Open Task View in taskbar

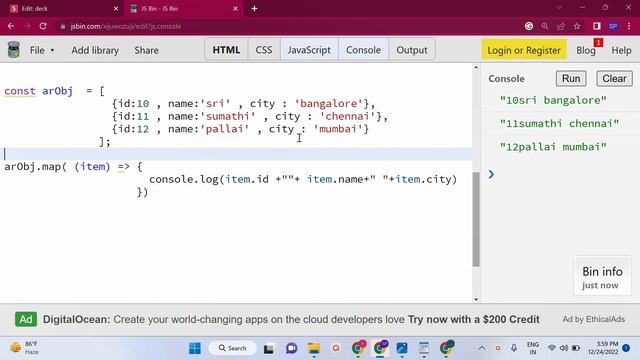coord(269,348)
